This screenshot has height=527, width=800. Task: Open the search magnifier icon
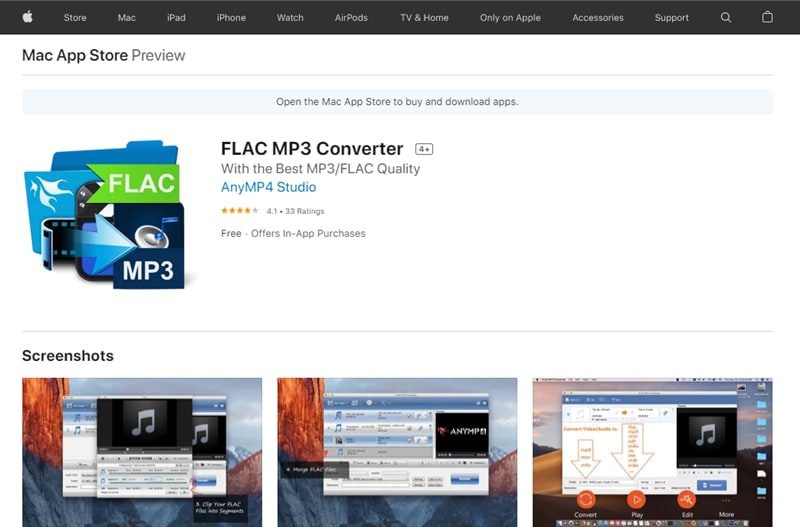(726, 17)
